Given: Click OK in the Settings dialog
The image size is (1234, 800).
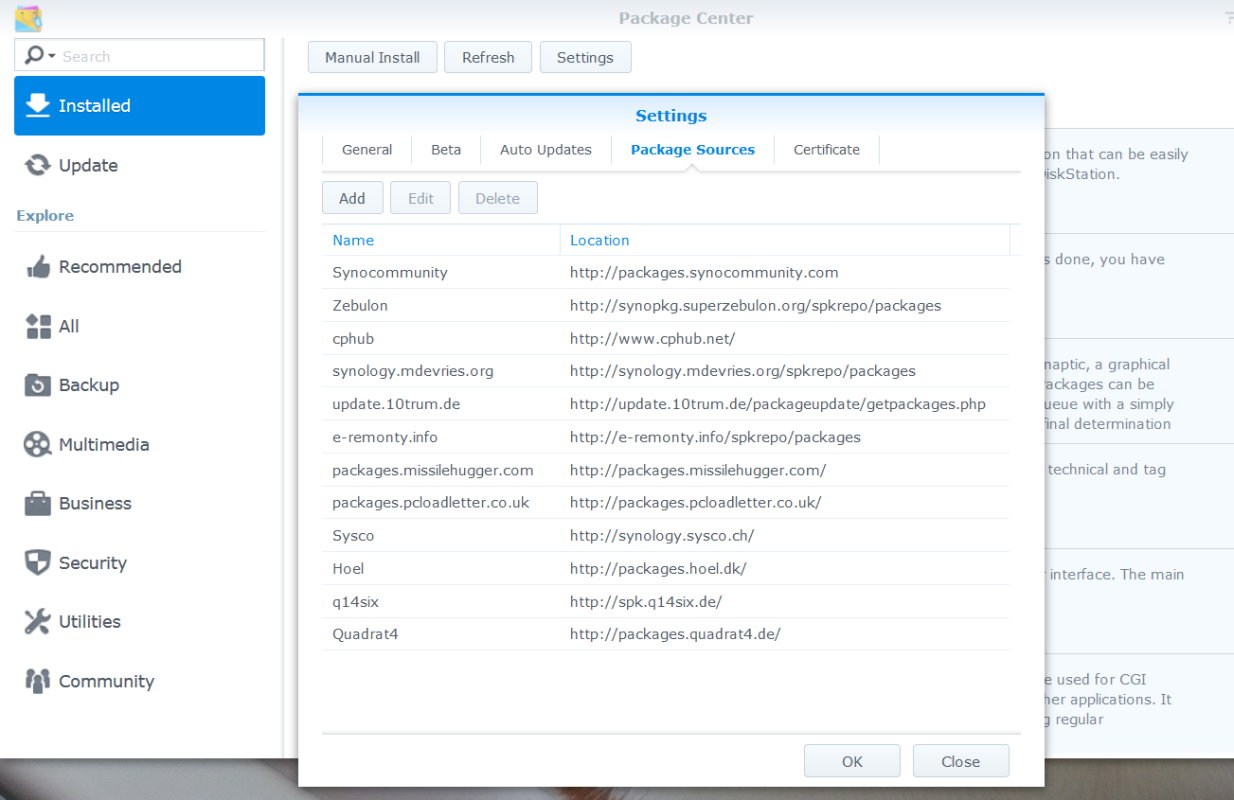Looking at the screenshot, I should 852,761.
